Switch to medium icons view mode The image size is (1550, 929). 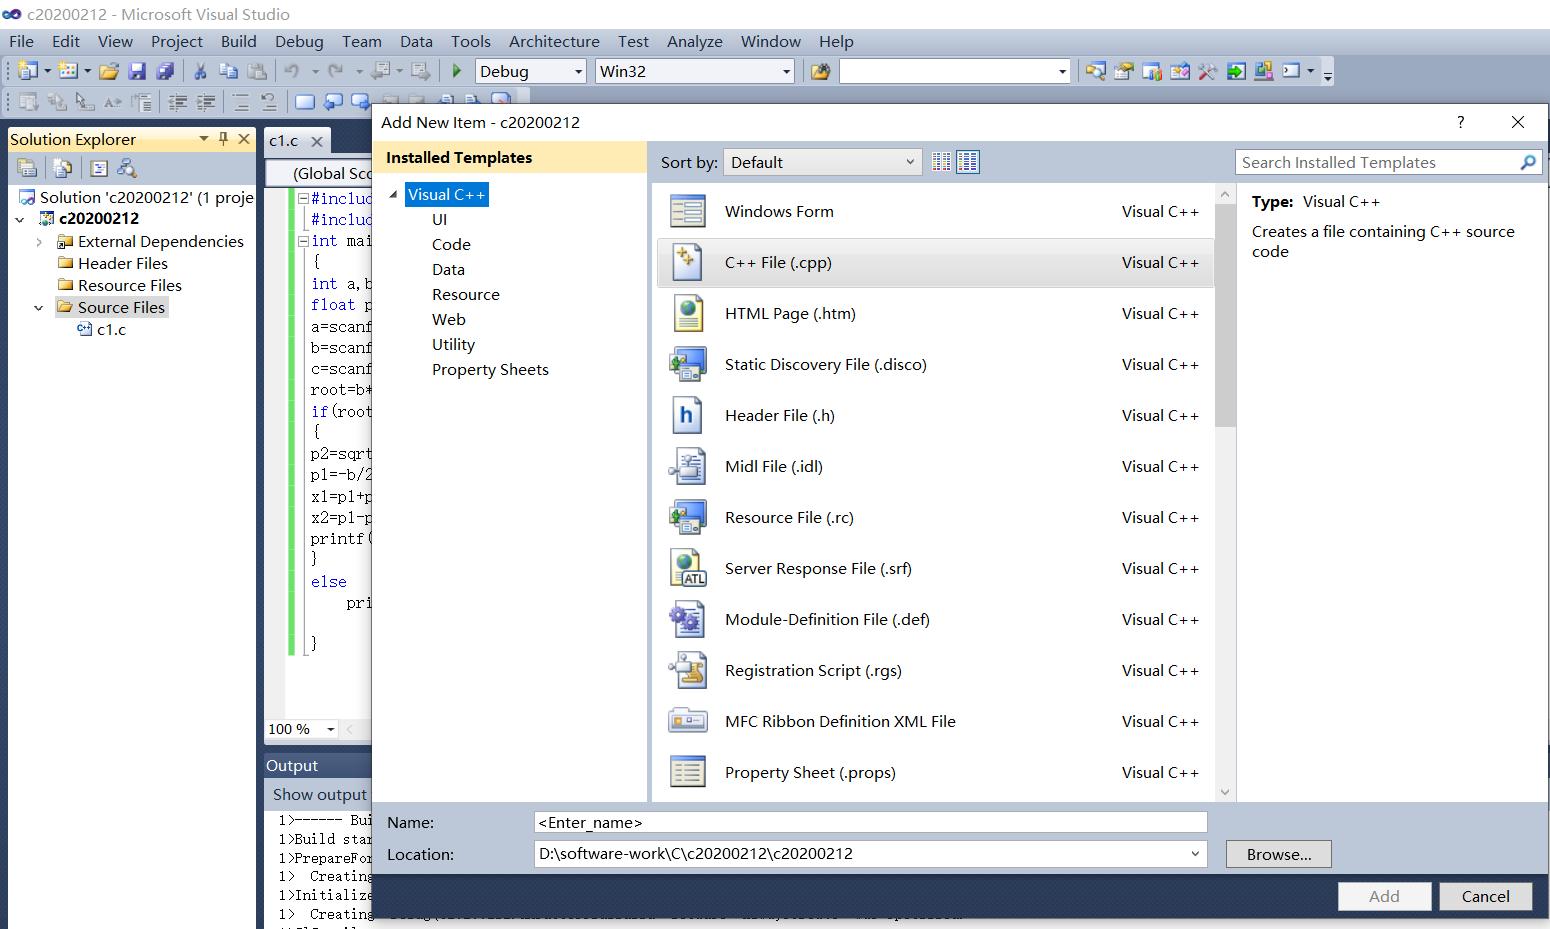pos(967,161)
